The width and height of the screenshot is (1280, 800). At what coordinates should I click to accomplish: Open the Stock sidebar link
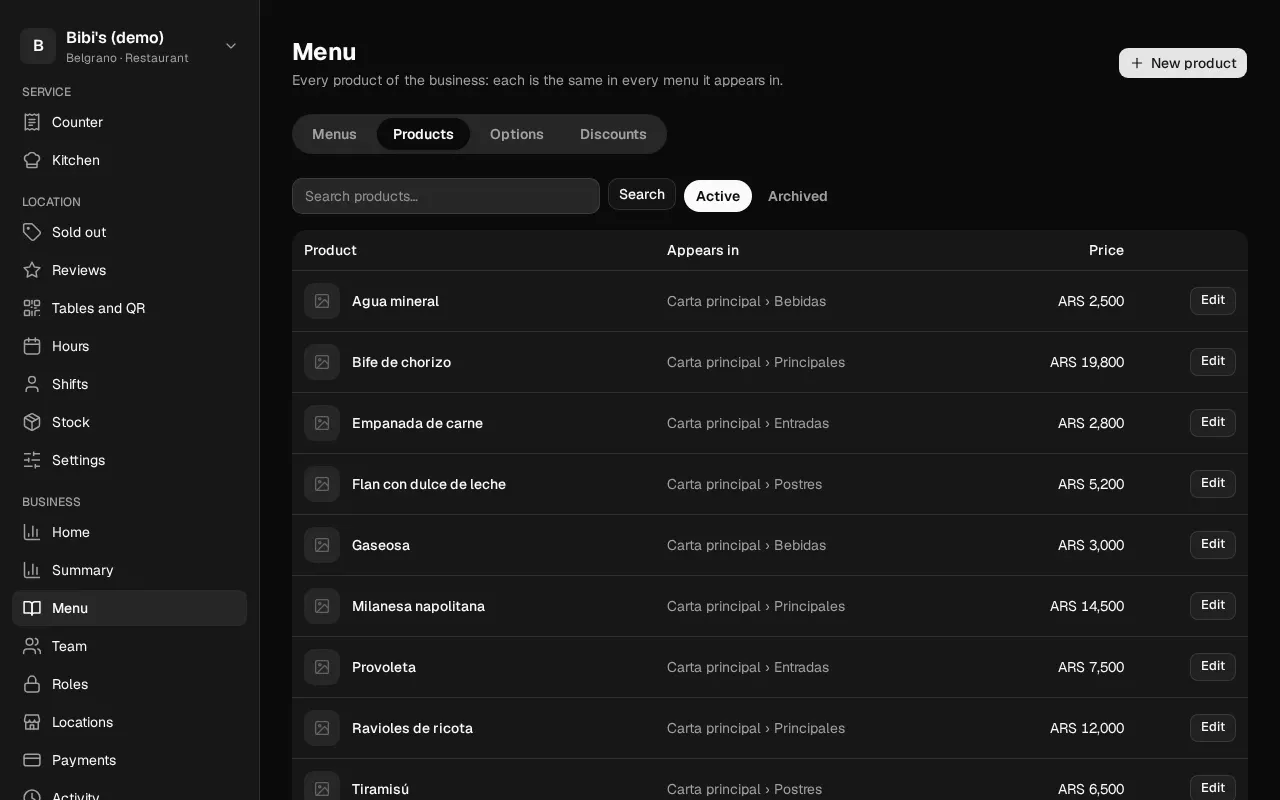click(x=129, y=422)
